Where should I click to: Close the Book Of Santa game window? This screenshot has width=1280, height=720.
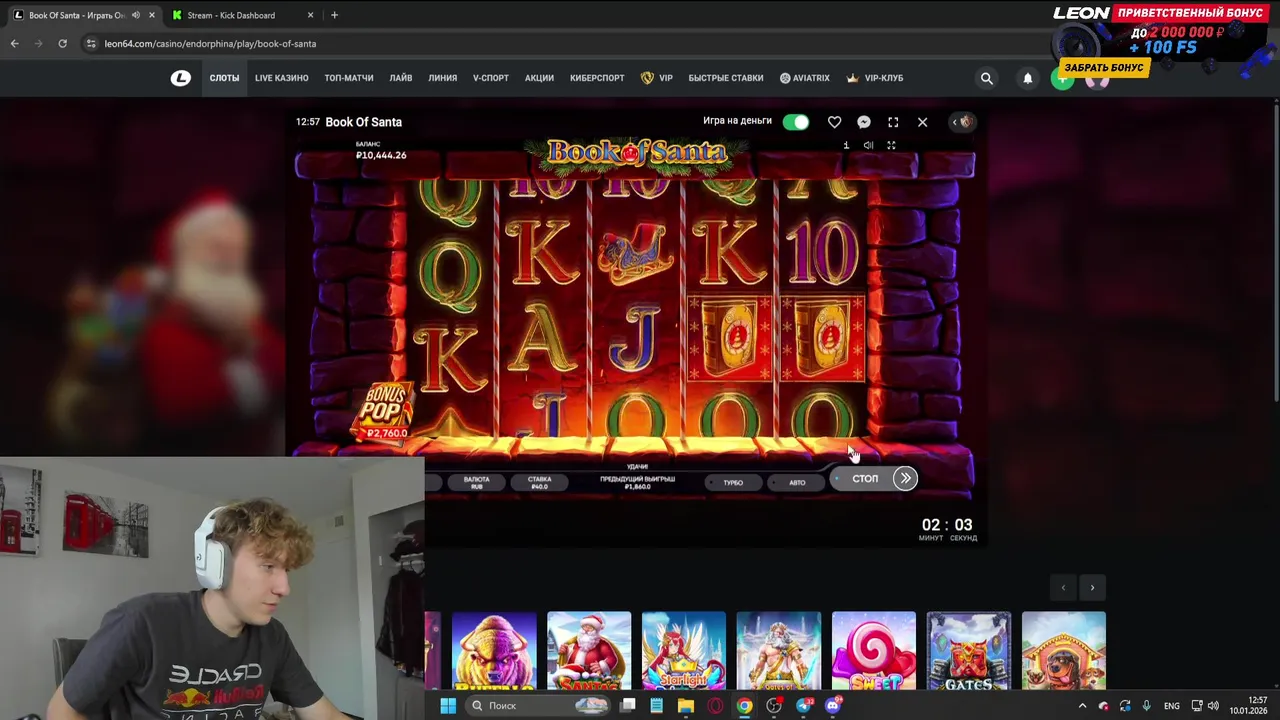point(922,122)
